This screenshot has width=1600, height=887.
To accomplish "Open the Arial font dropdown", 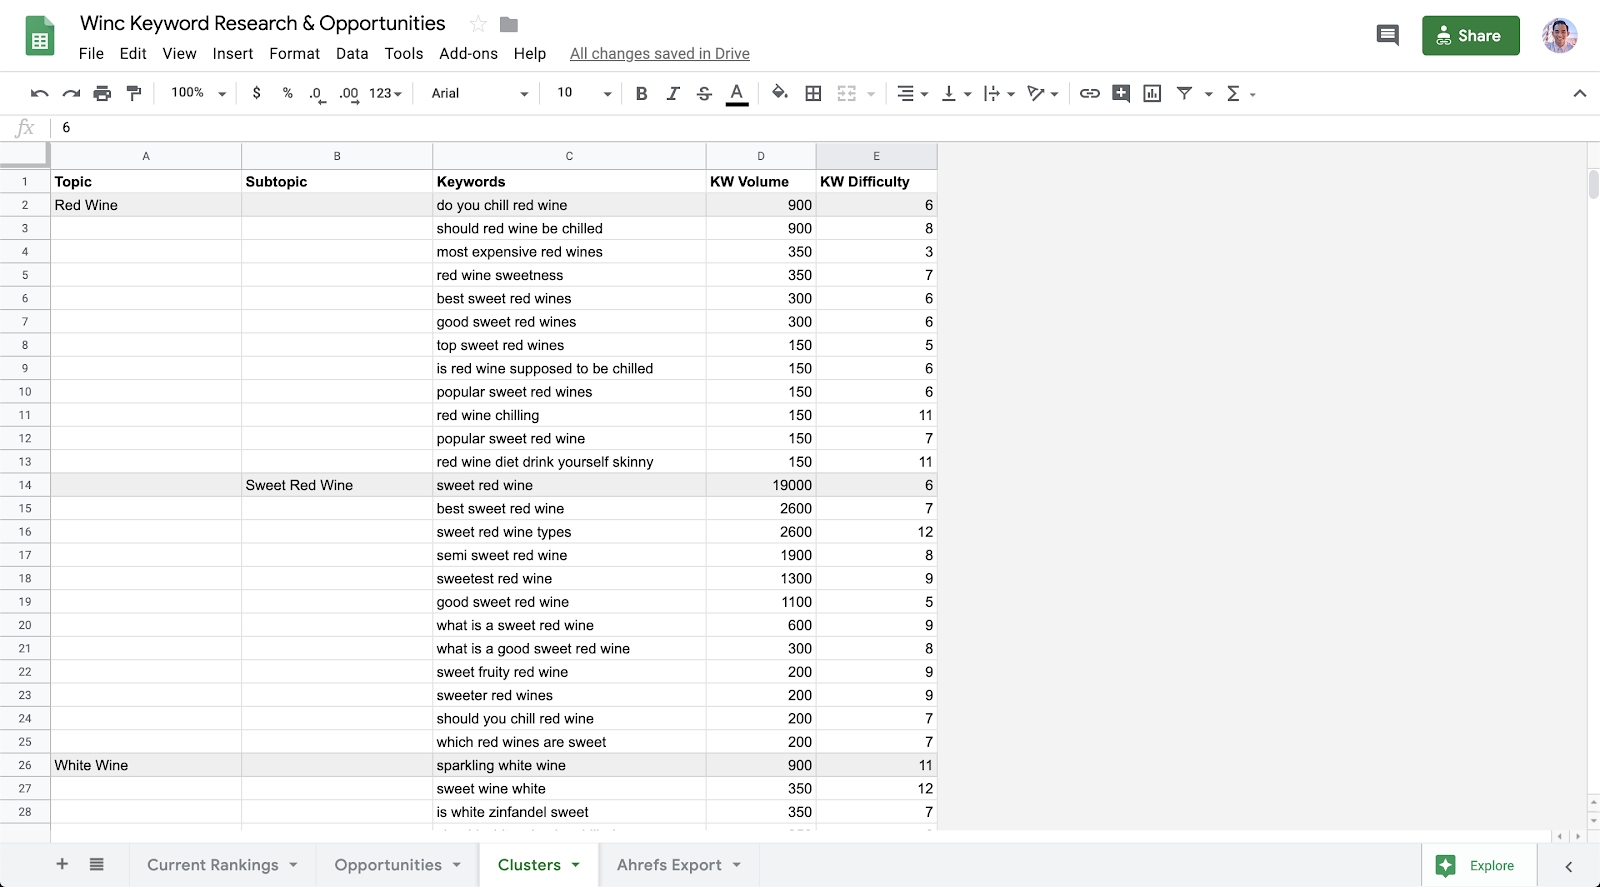I will (480, 93).
